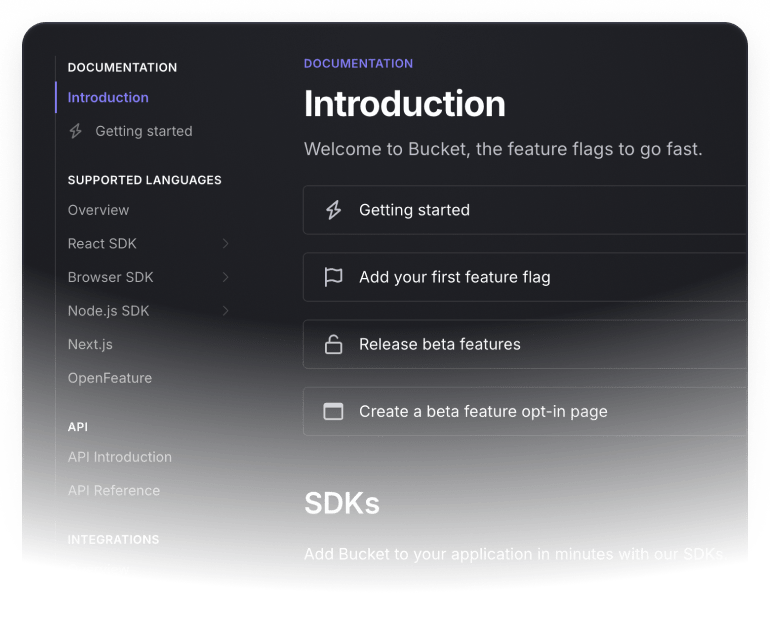This screenshot has width=770, height=618.
Task: Click the lightning bolt icon in Getting started card
Action: click(x=333, y=210)
